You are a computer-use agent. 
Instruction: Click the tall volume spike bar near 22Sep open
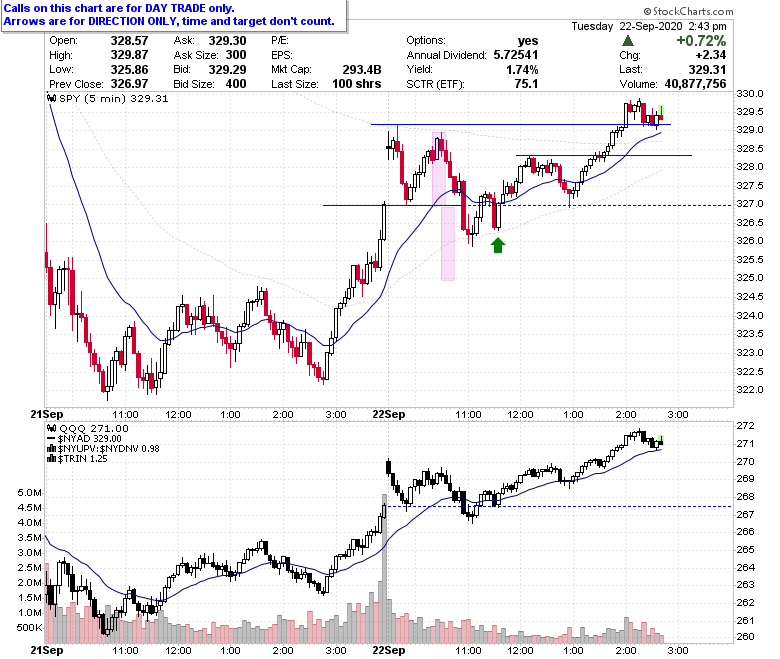[384, 568]
